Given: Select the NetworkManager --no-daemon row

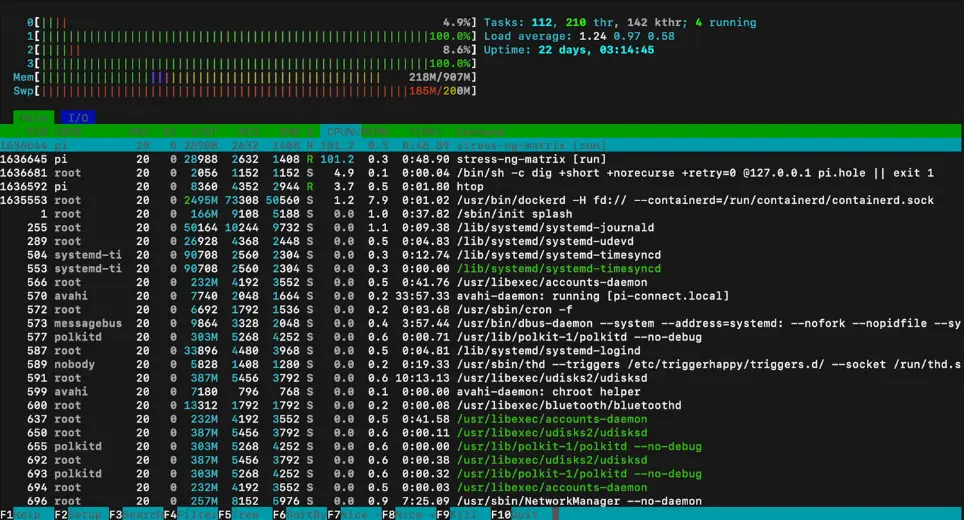Looking at the screenshot, I should pos(481,500).
